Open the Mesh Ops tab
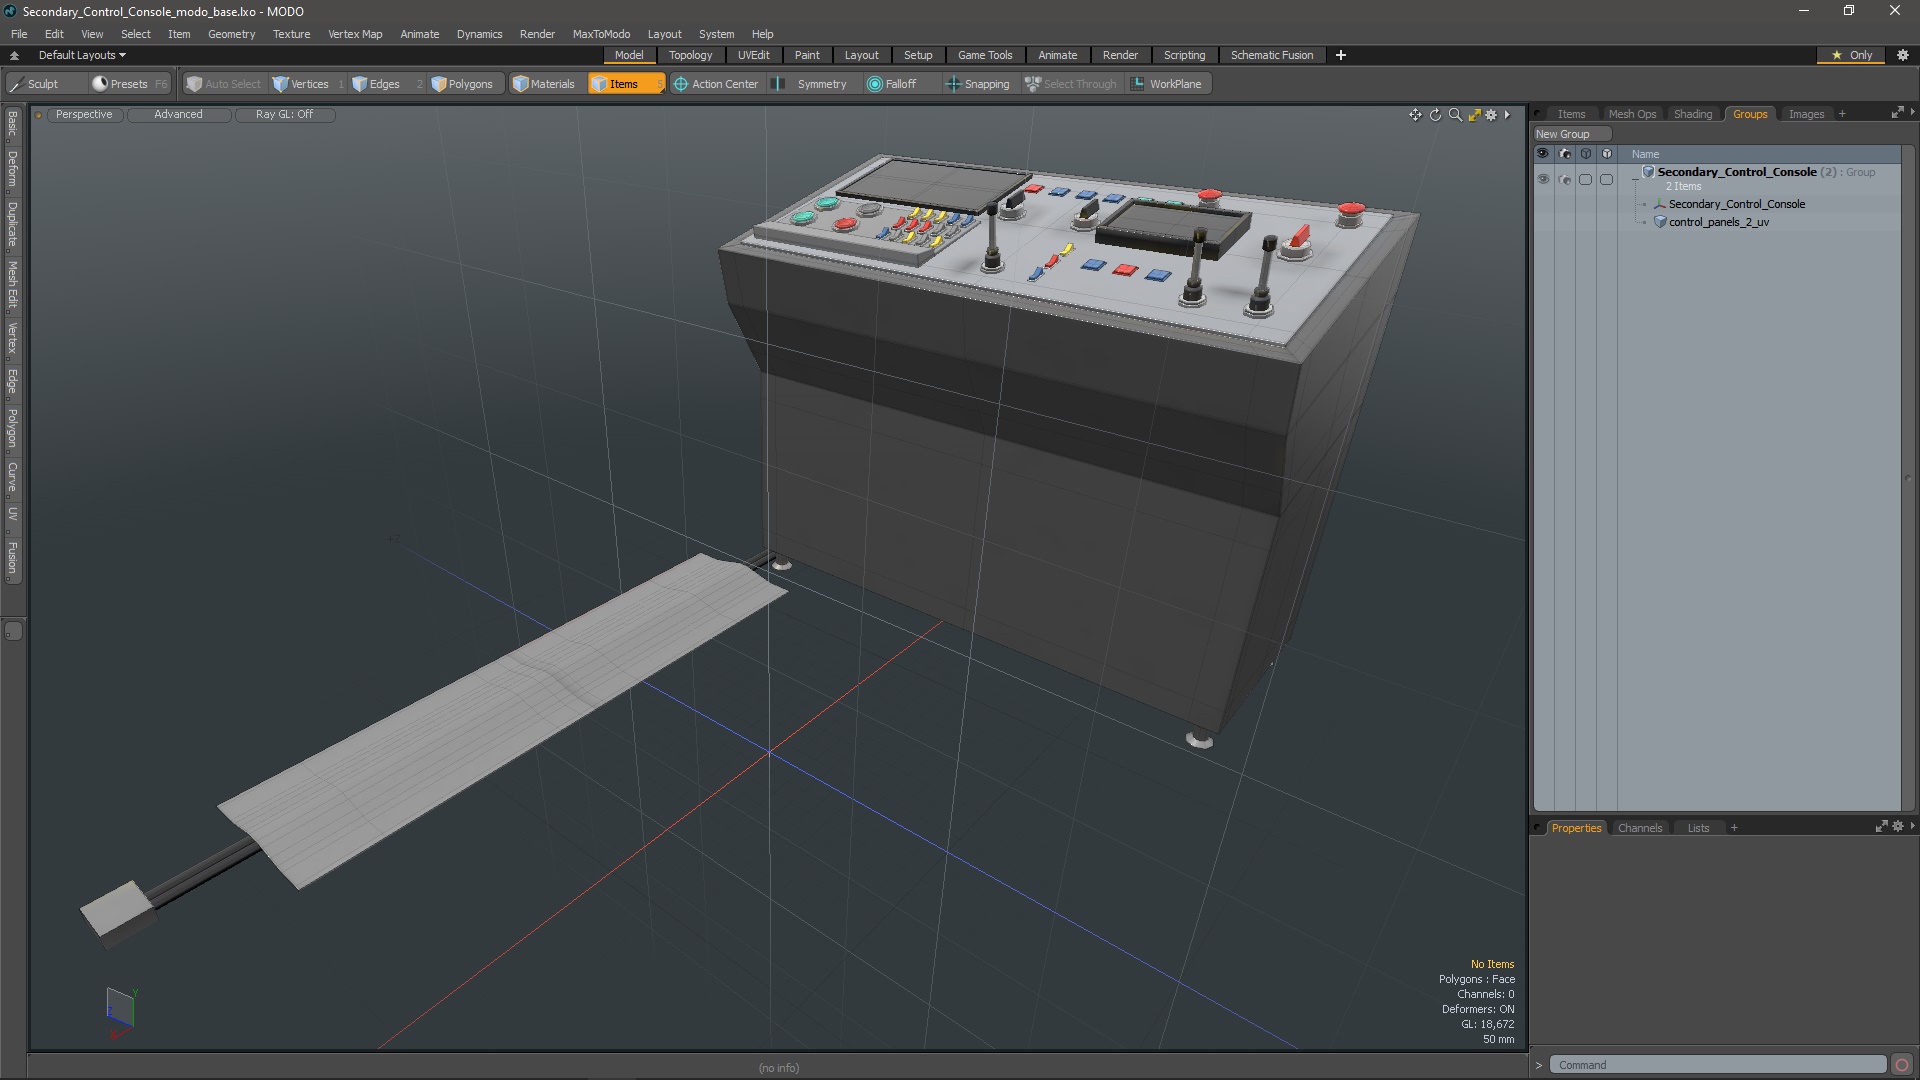The height and width of the screenshot is (1080, 1920). (1631, 114)
